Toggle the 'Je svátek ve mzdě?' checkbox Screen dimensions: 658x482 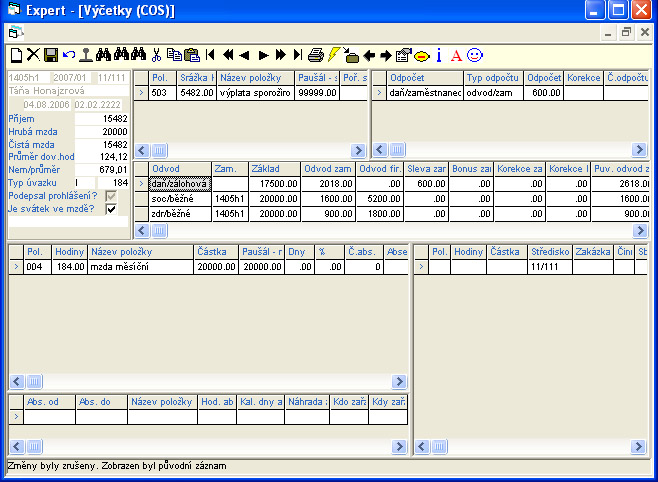(x=111, y=210)
